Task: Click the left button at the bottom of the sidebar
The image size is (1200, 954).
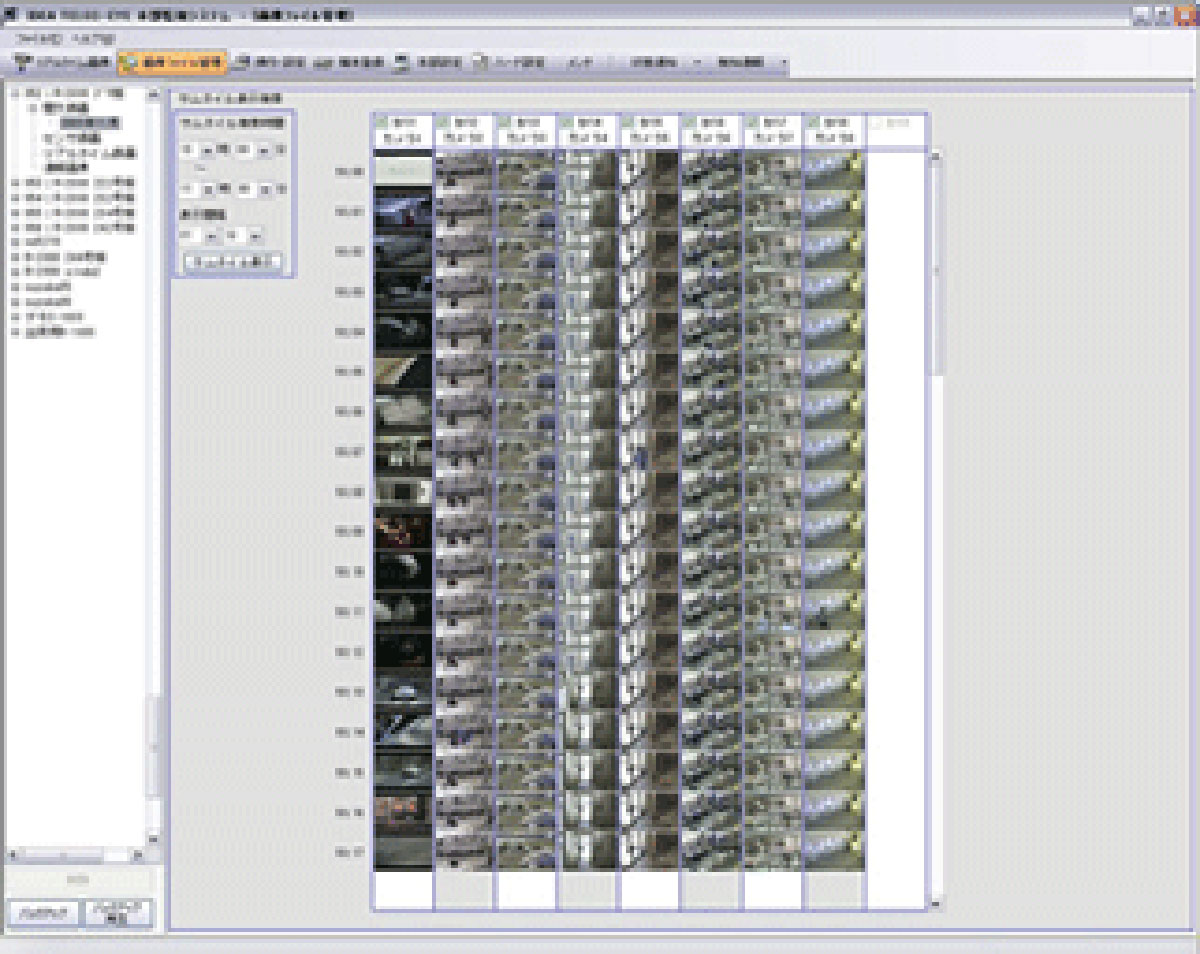Action: 43,914
